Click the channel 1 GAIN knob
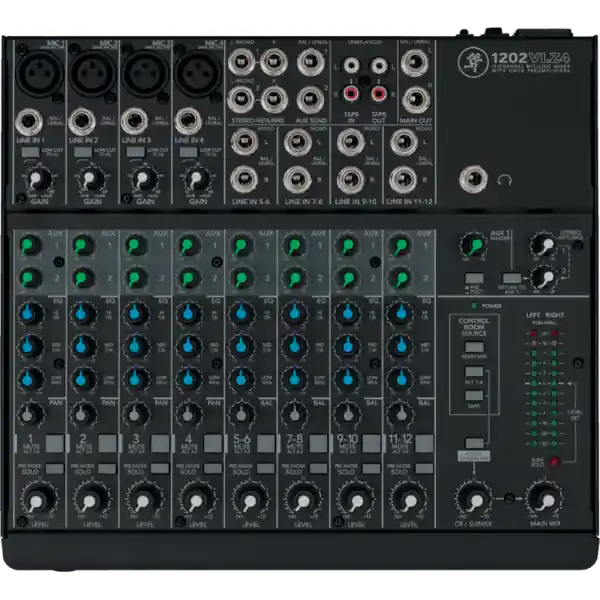600x600 pixels. coord(37,179)
